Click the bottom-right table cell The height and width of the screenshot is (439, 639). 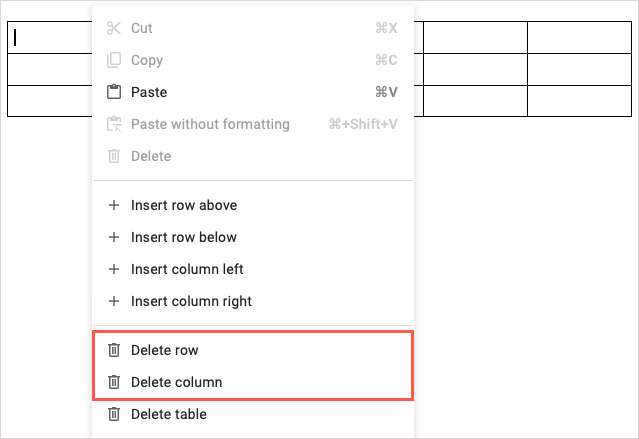point(580,101)
